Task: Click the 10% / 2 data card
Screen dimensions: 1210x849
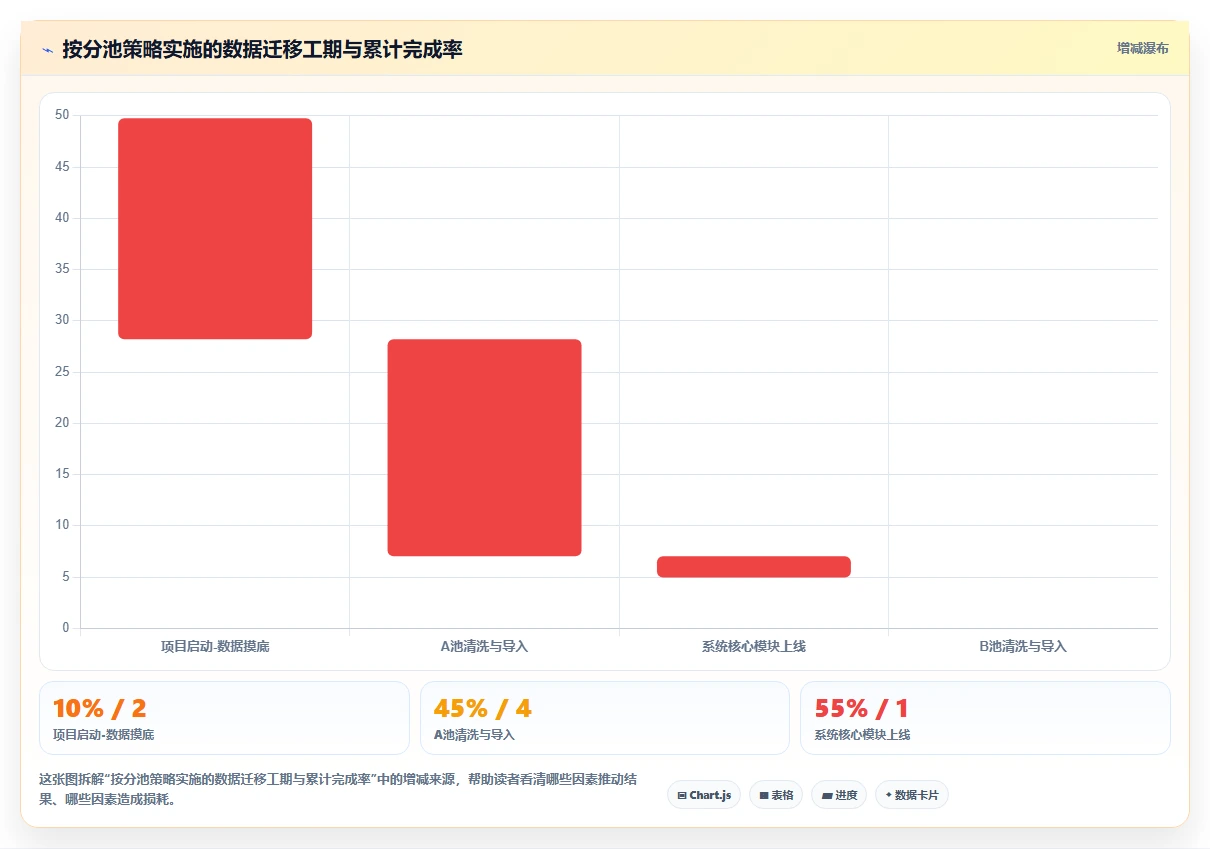Action: pyautogui.click(x=224, y=718)
